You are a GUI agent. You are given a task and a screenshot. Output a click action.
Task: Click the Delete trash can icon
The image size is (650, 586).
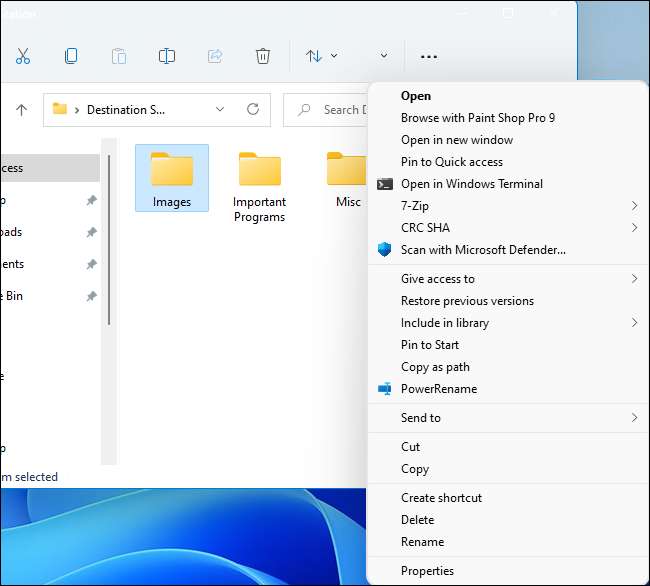pos(262,56)
